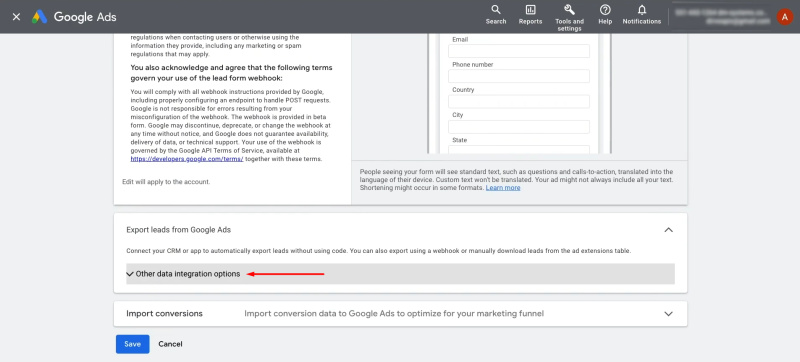This screenshot has height=362, width=800.
Task: Select the blurred account name area
Action: 722,16
